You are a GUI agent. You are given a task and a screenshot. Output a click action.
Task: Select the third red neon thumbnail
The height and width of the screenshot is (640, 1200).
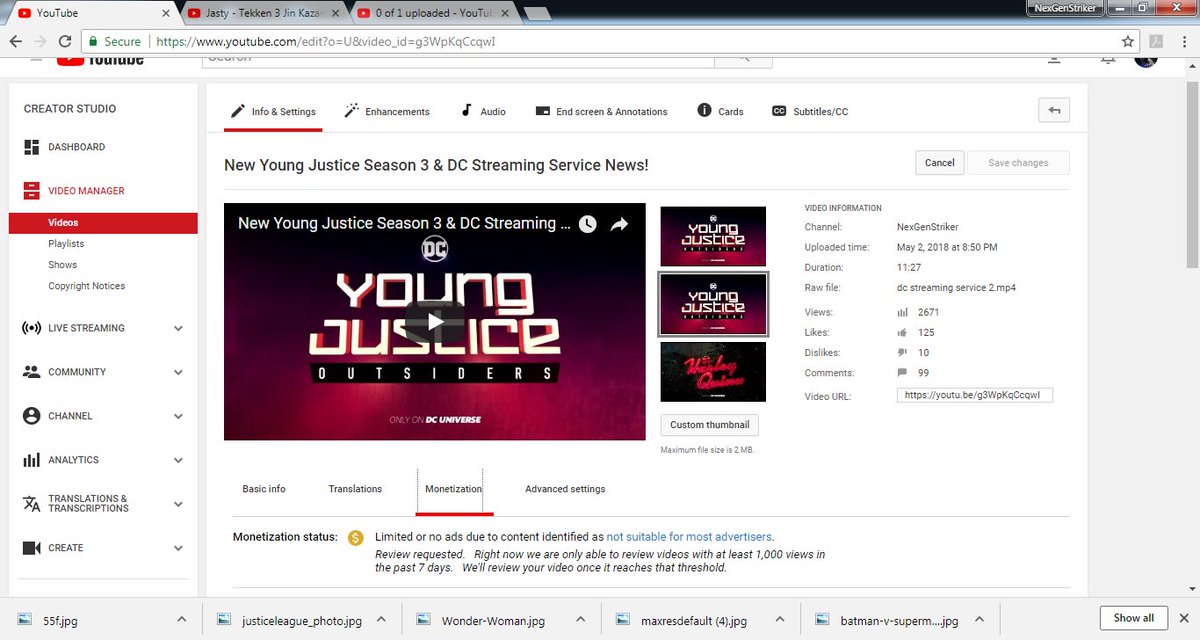coord(713,372)
